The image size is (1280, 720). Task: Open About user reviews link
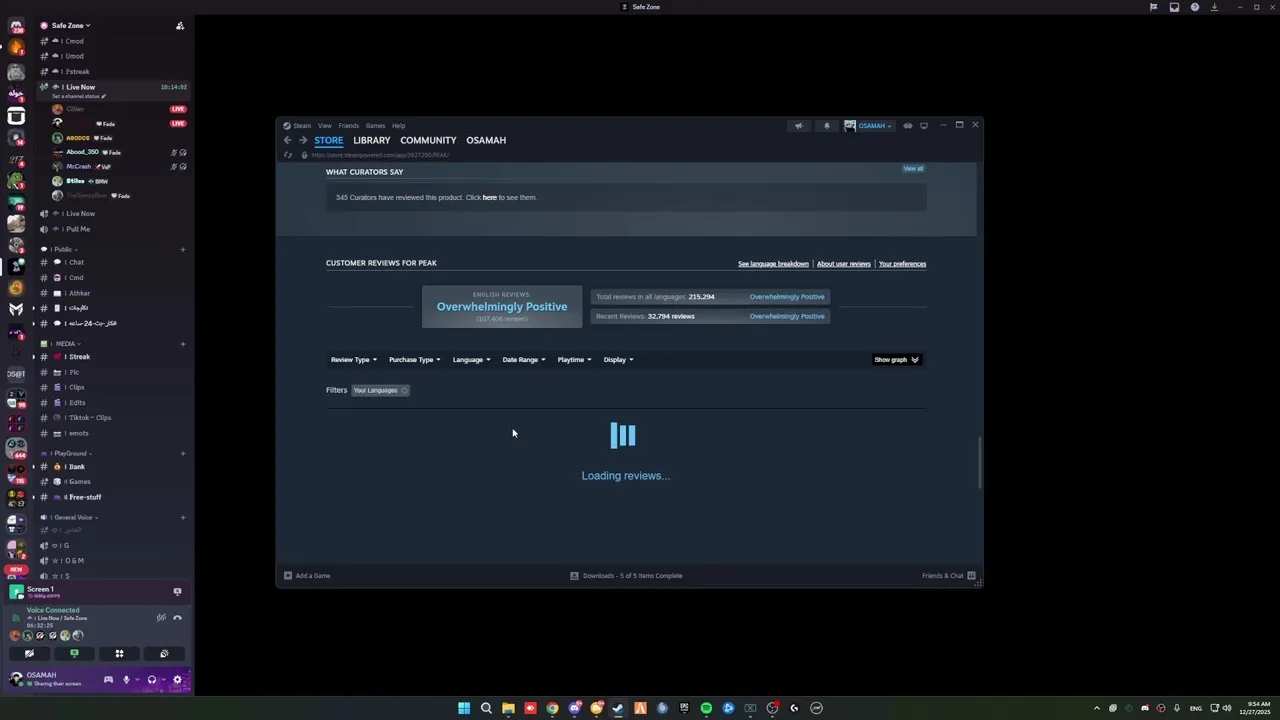point(844,264)
